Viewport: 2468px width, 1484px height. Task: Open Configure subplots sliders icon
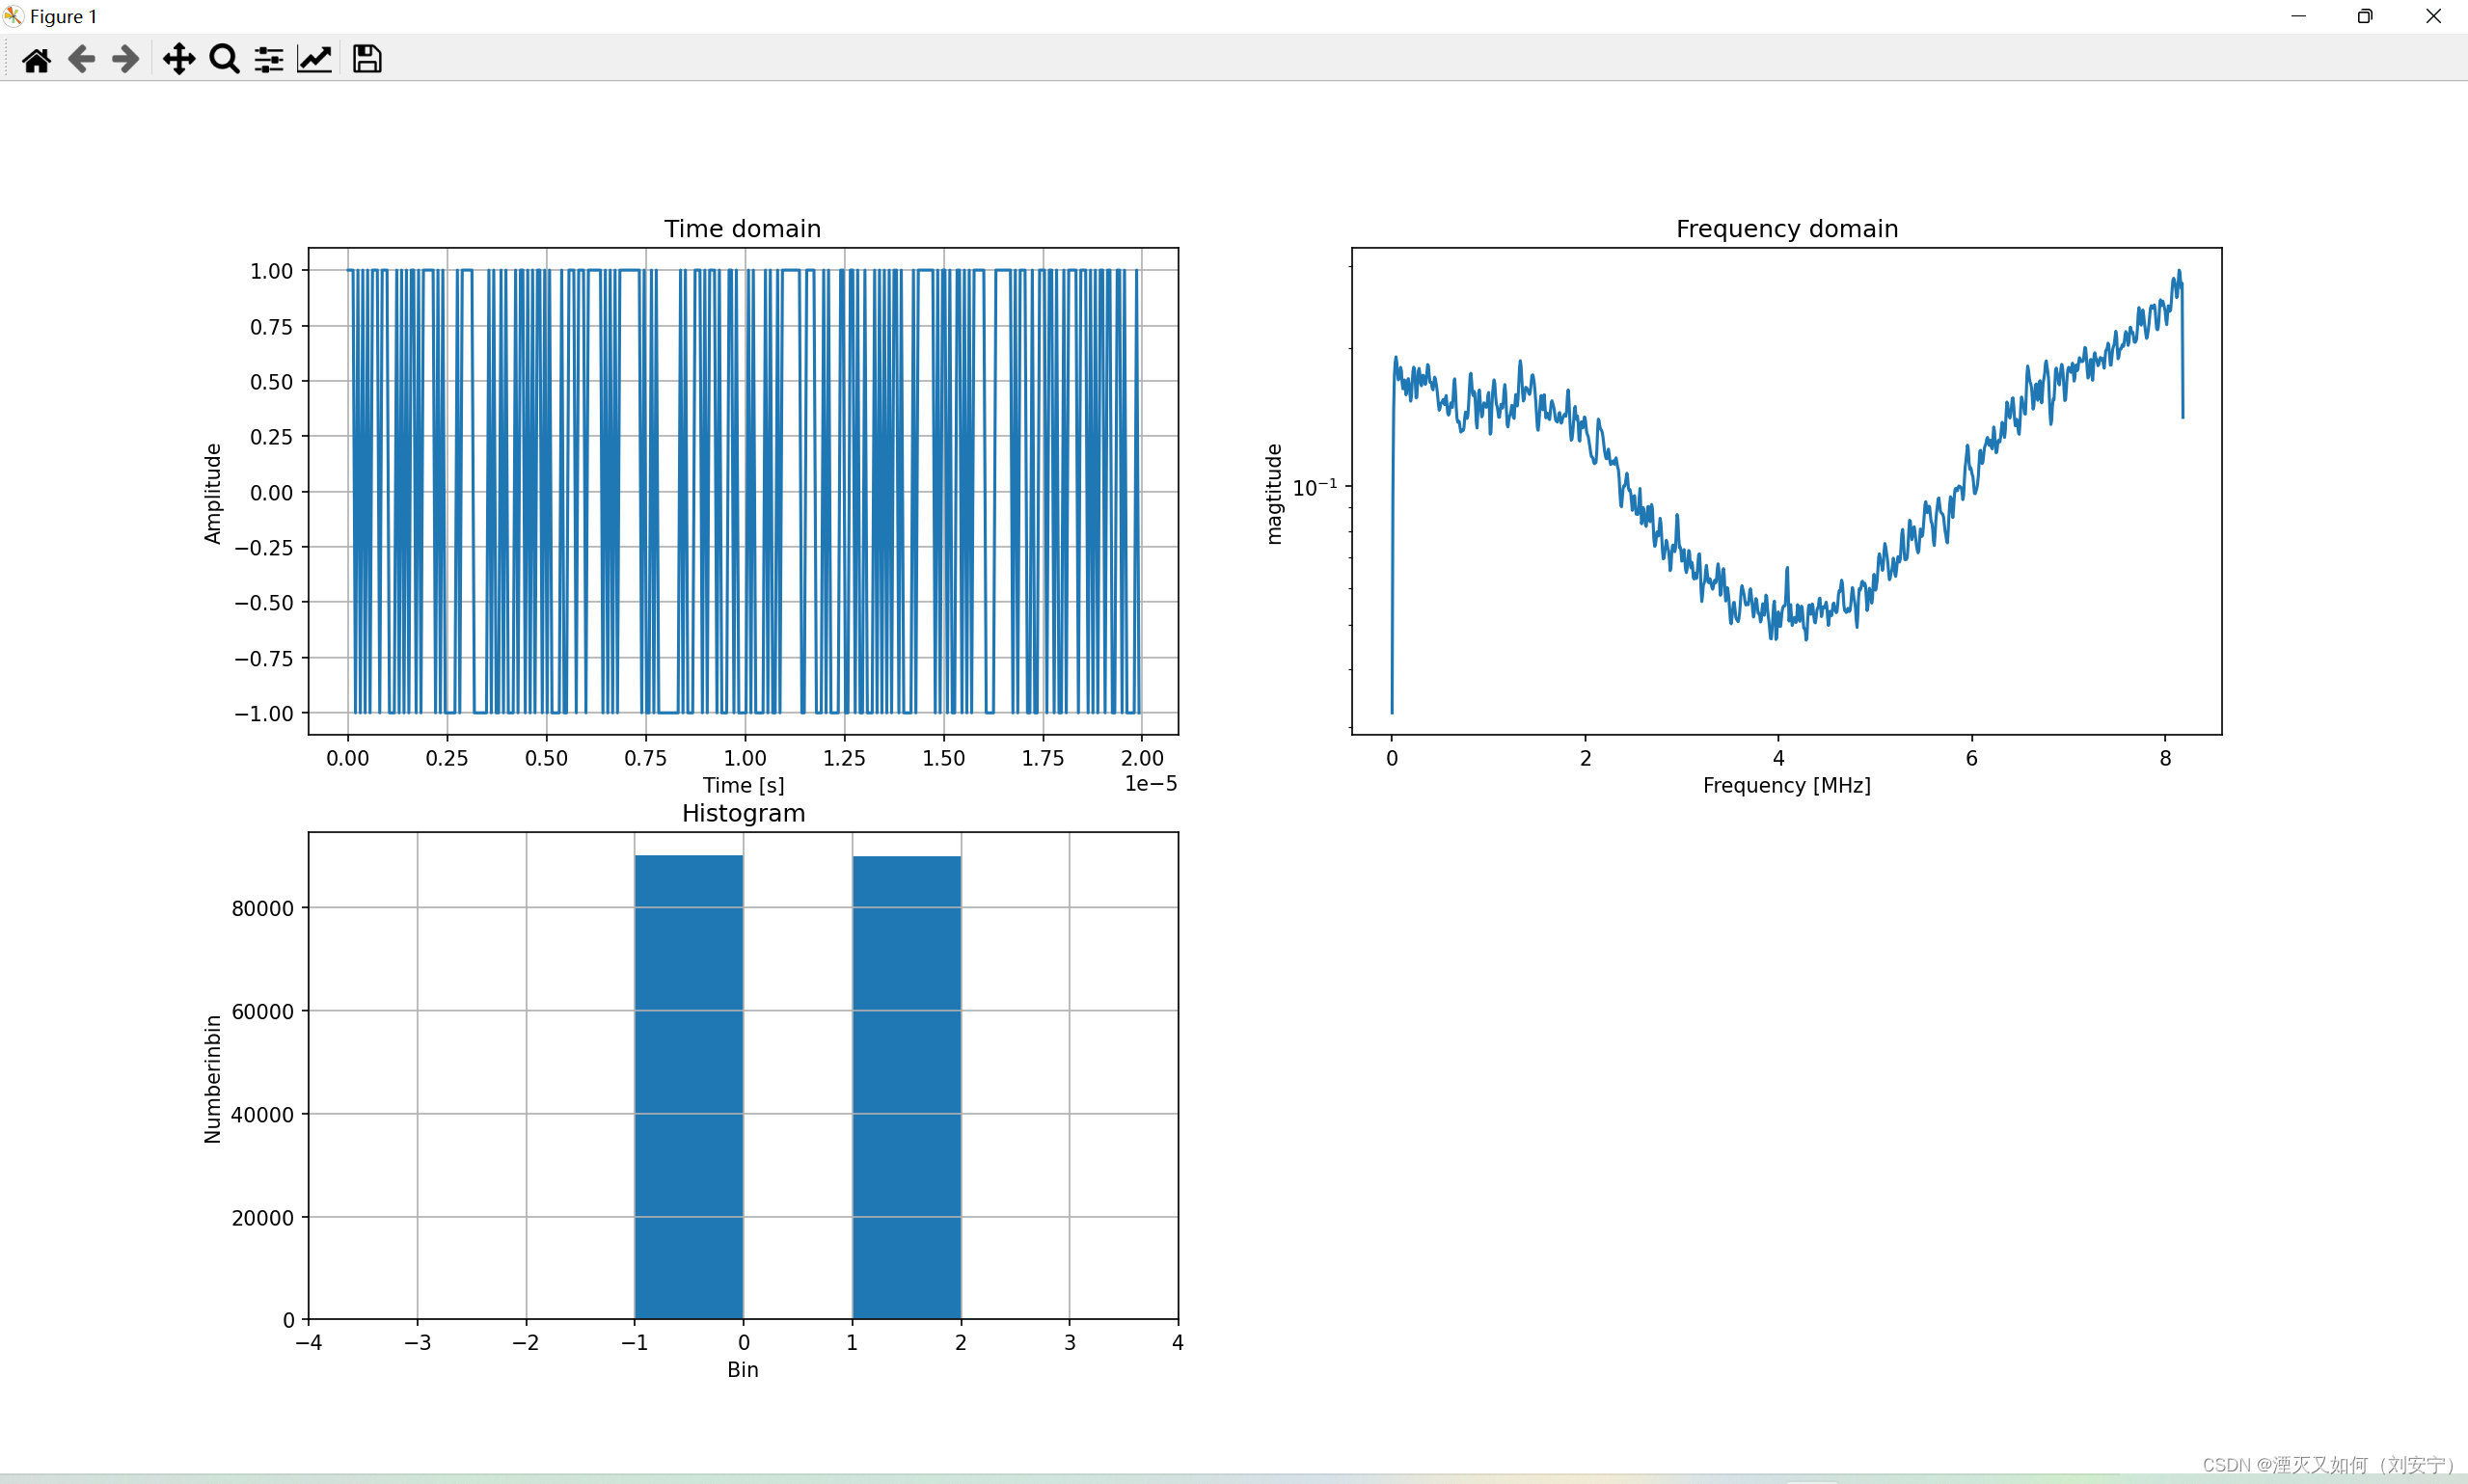tap(268, 60)
